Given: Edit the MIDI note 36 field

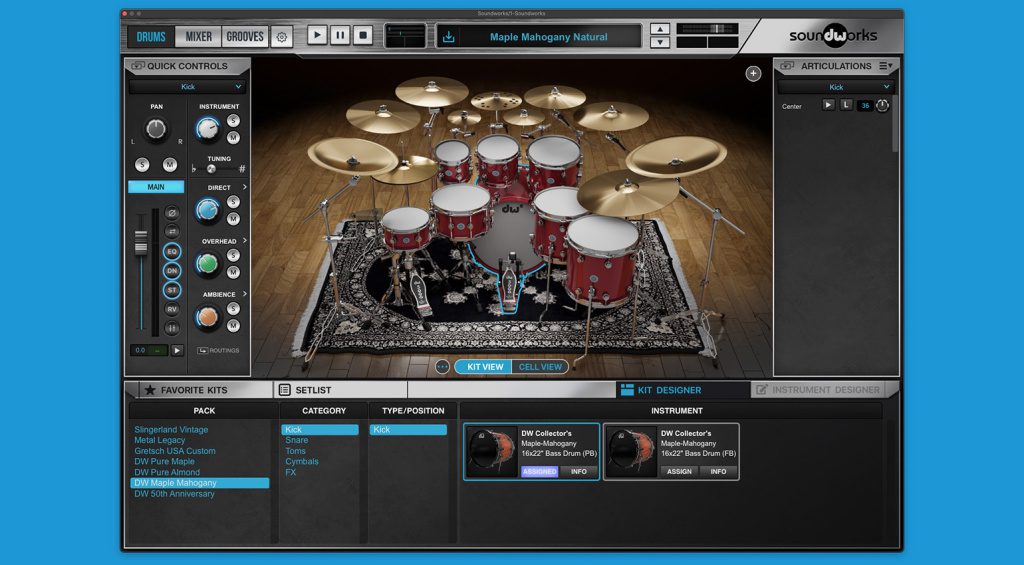Looking at the screenshot, I should pos(865,106).
